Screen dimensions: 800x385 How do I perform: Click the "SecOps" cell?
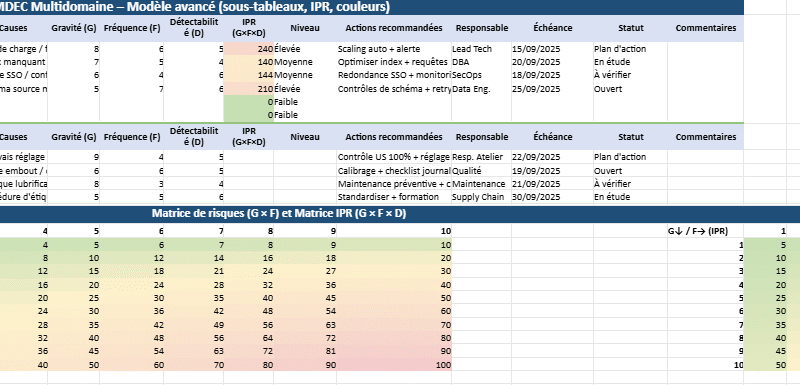coord(481,75)
